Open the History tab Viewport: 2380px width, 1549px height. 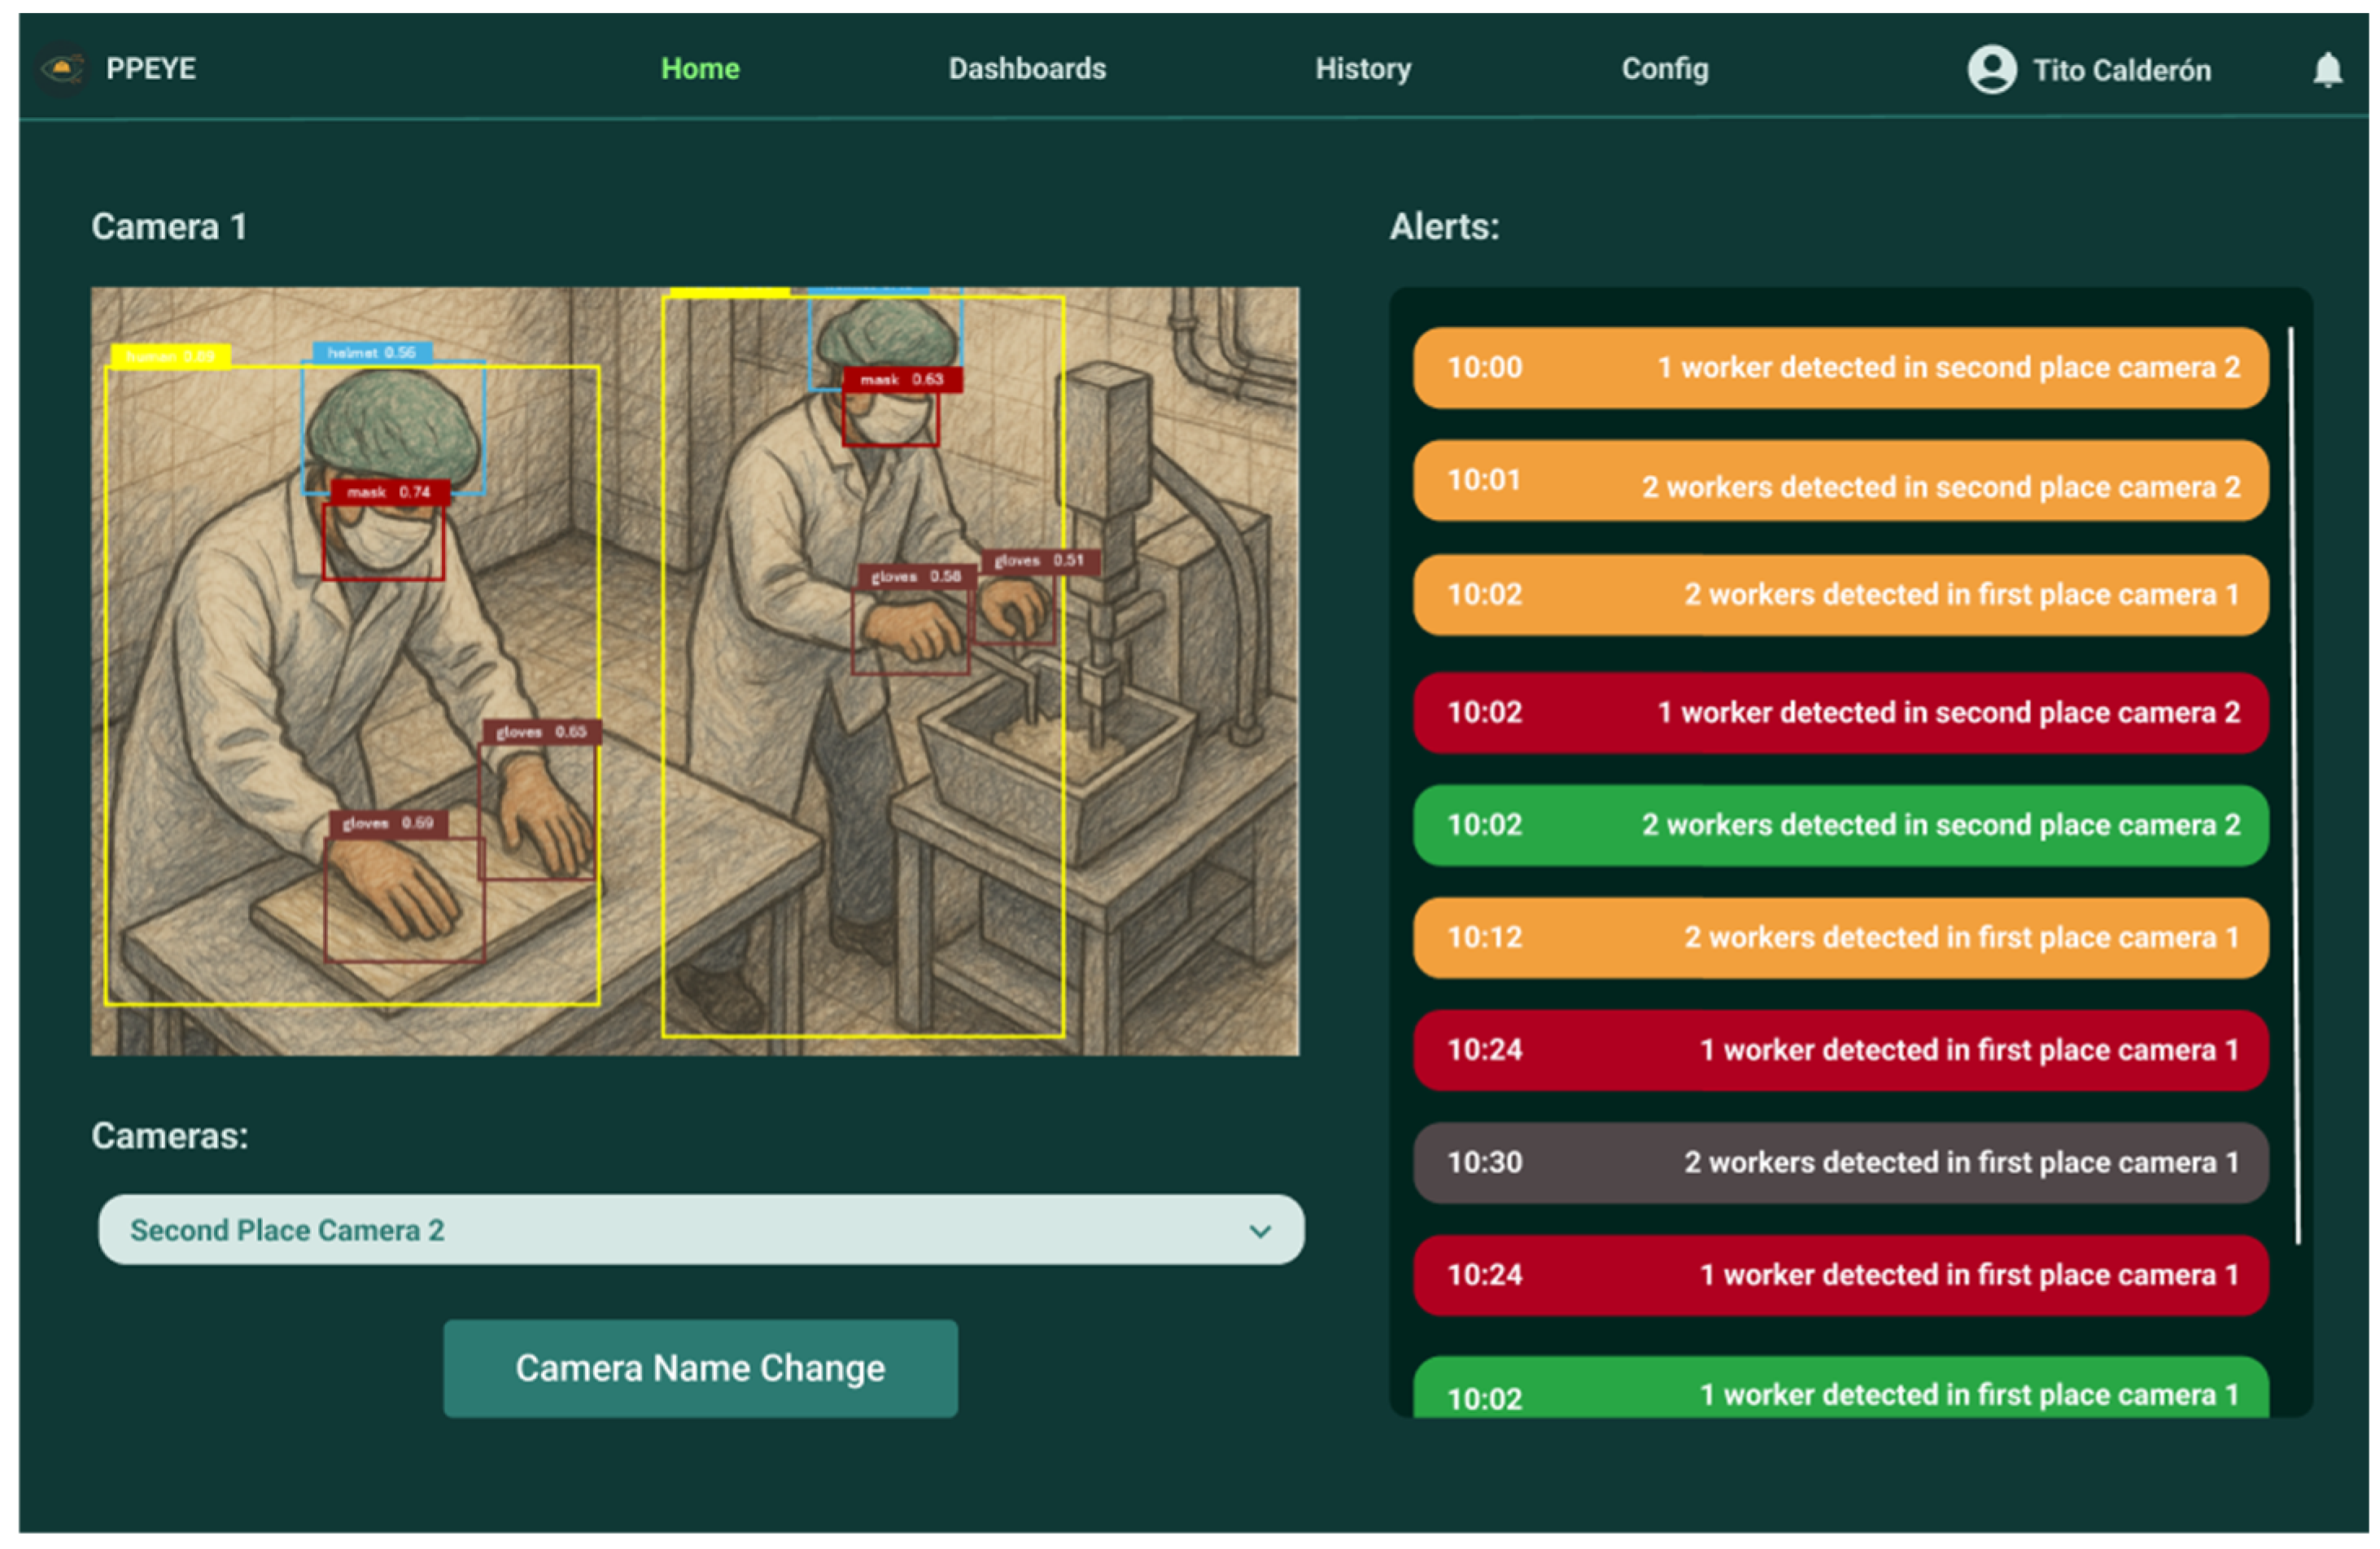pyautogui.click(x=1362, y=69)
